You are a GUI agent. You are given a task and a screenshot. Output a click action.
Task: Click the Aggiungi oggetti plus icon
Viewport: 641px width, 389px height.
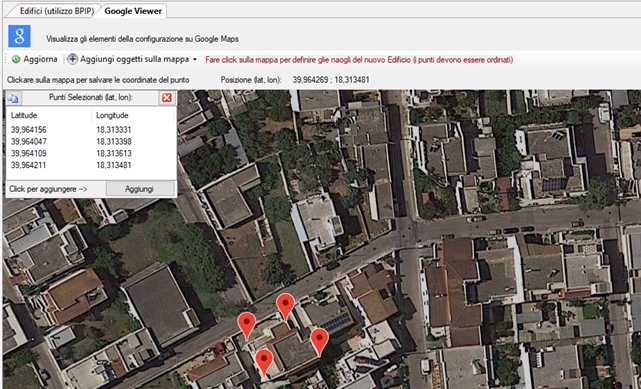(72, 59)
